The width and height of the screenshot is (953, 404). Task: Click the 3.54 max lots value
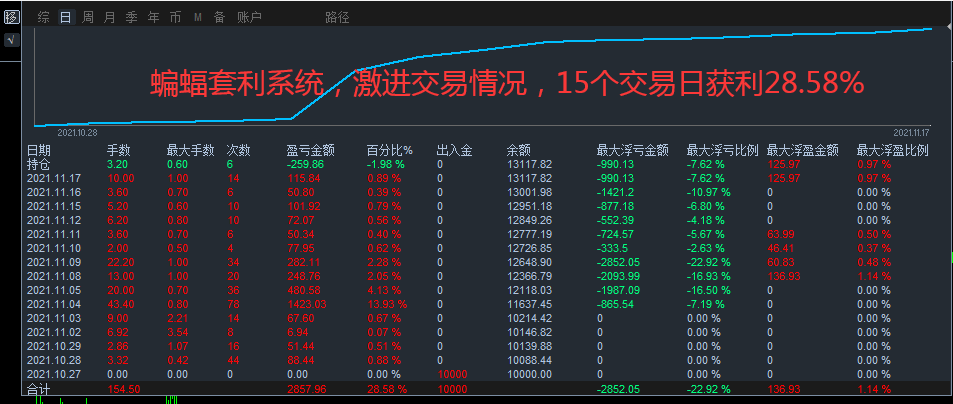[177, 332]
